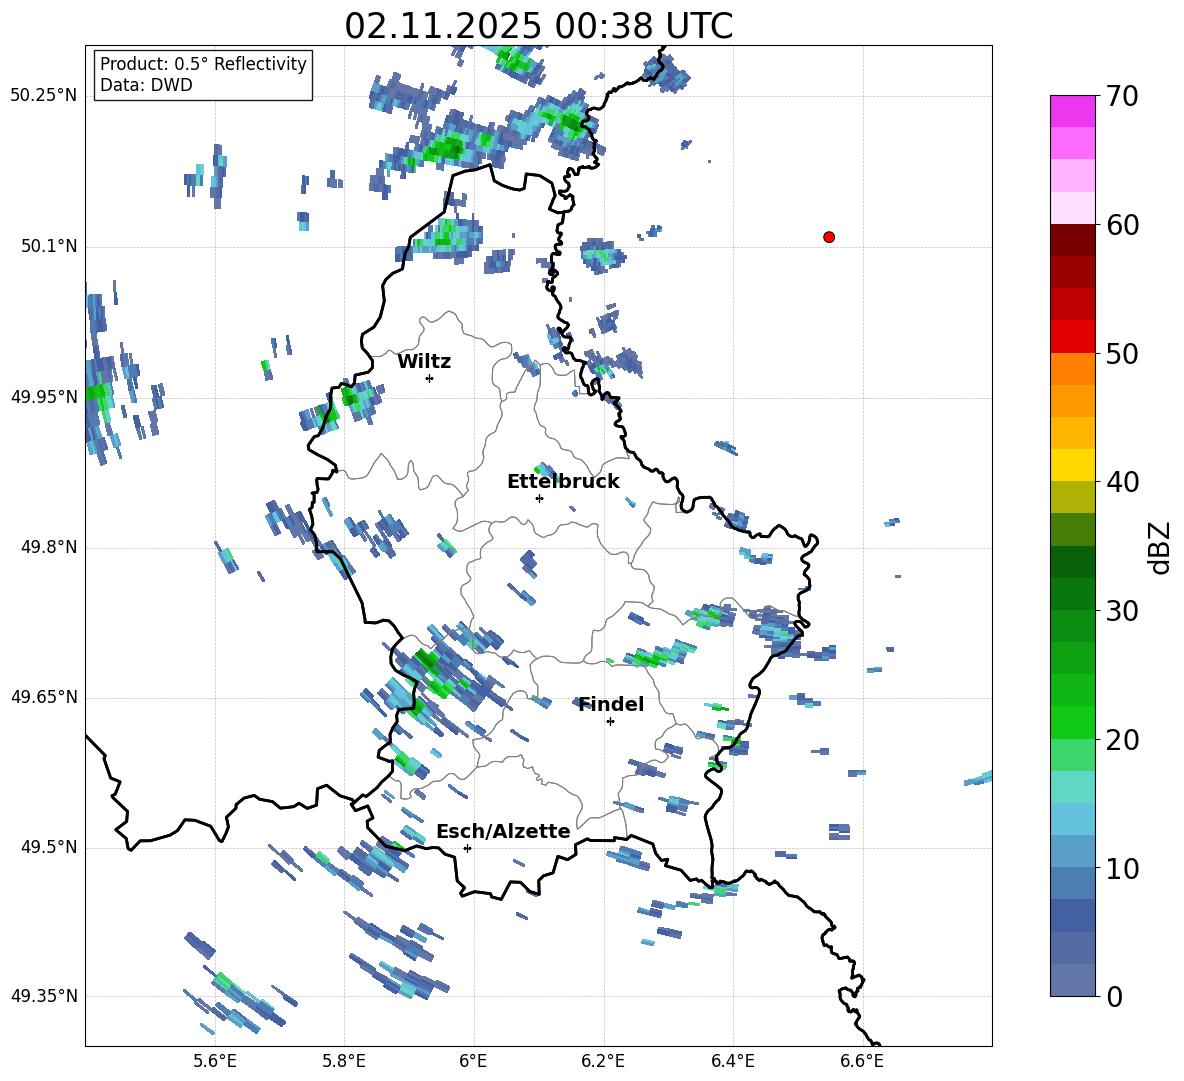Click the 'Data: DWD' text in legend box
1184x1081 pixels.
coord(146,85)
